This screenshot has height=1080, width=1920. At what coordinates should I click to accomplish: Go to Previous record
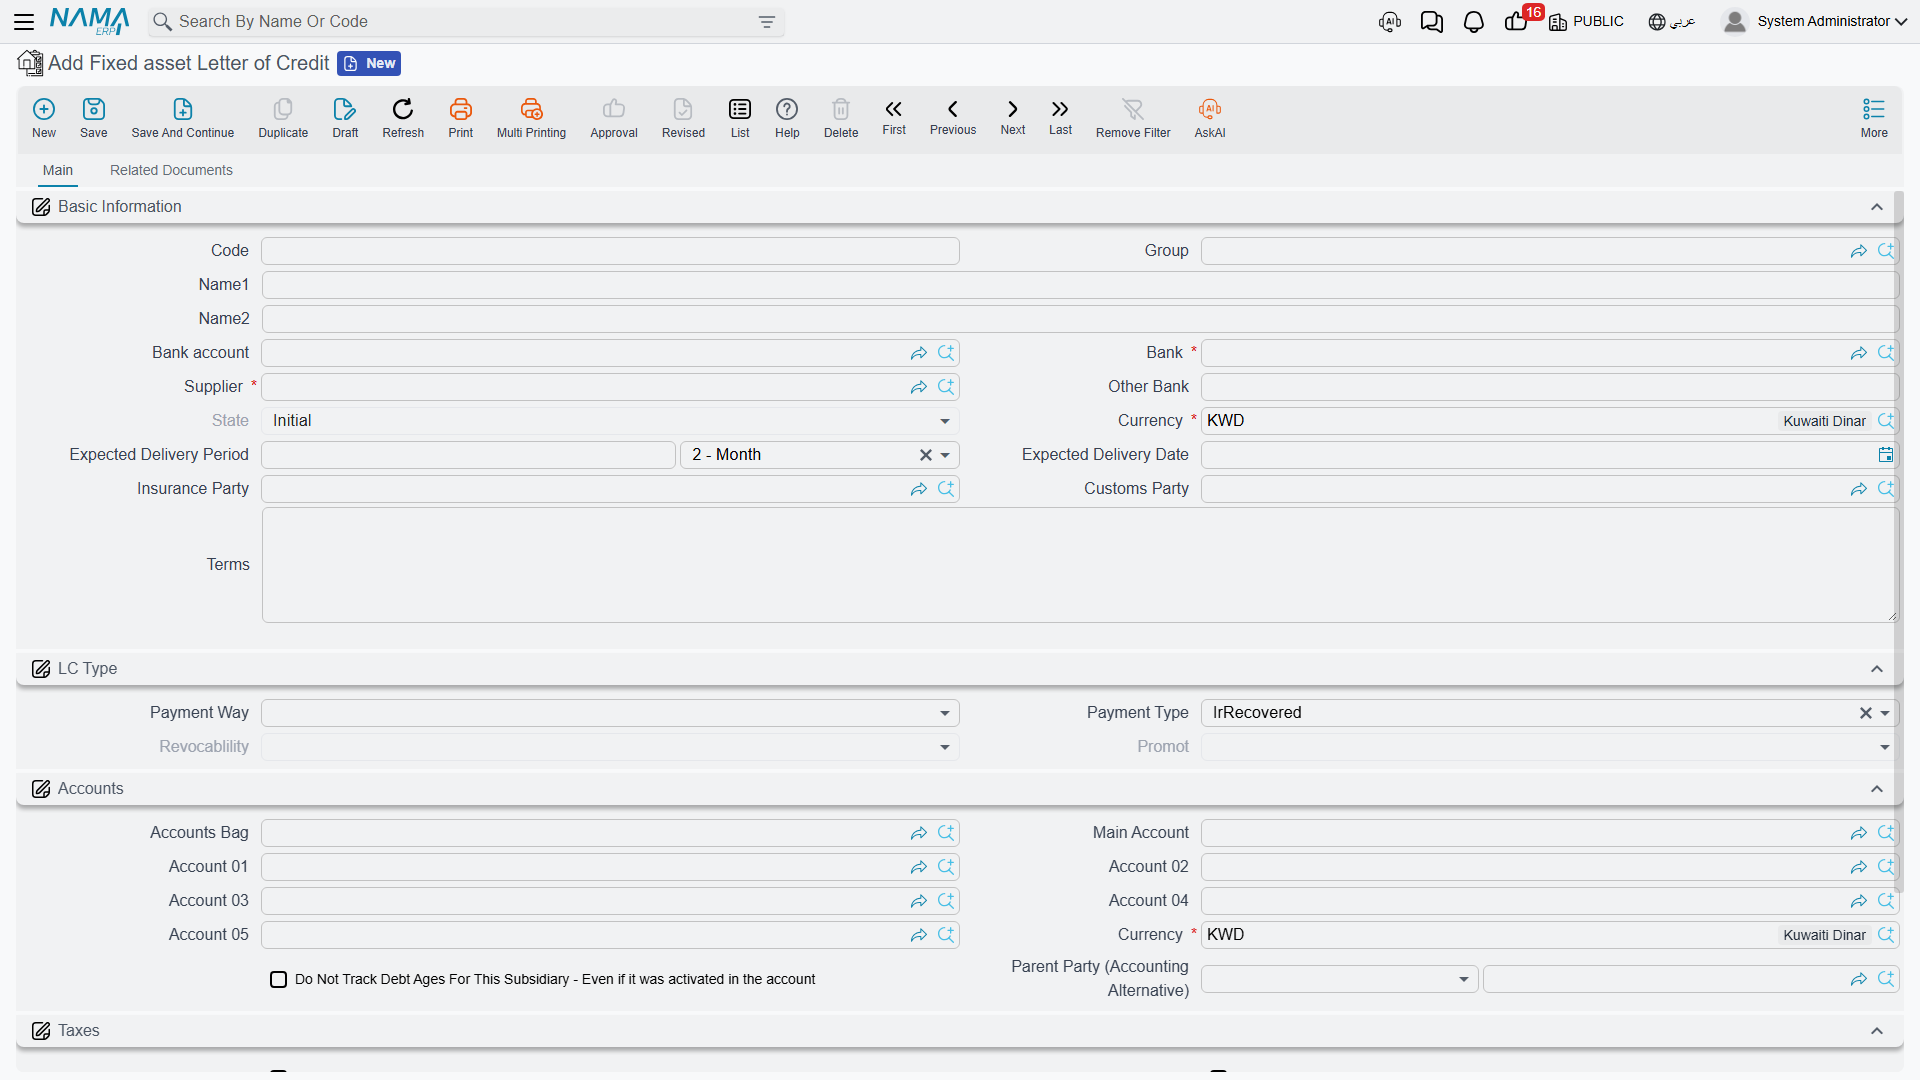pos(953,116)
